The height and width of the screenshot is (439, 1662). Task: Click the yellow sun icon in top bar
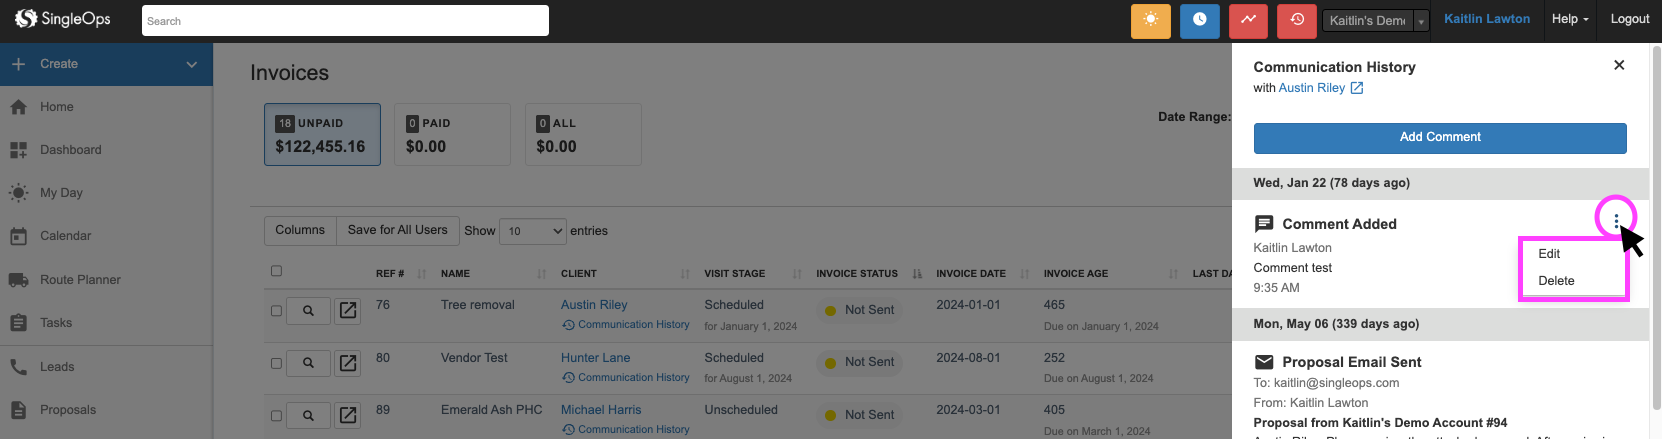click(x=1150, y=20)
